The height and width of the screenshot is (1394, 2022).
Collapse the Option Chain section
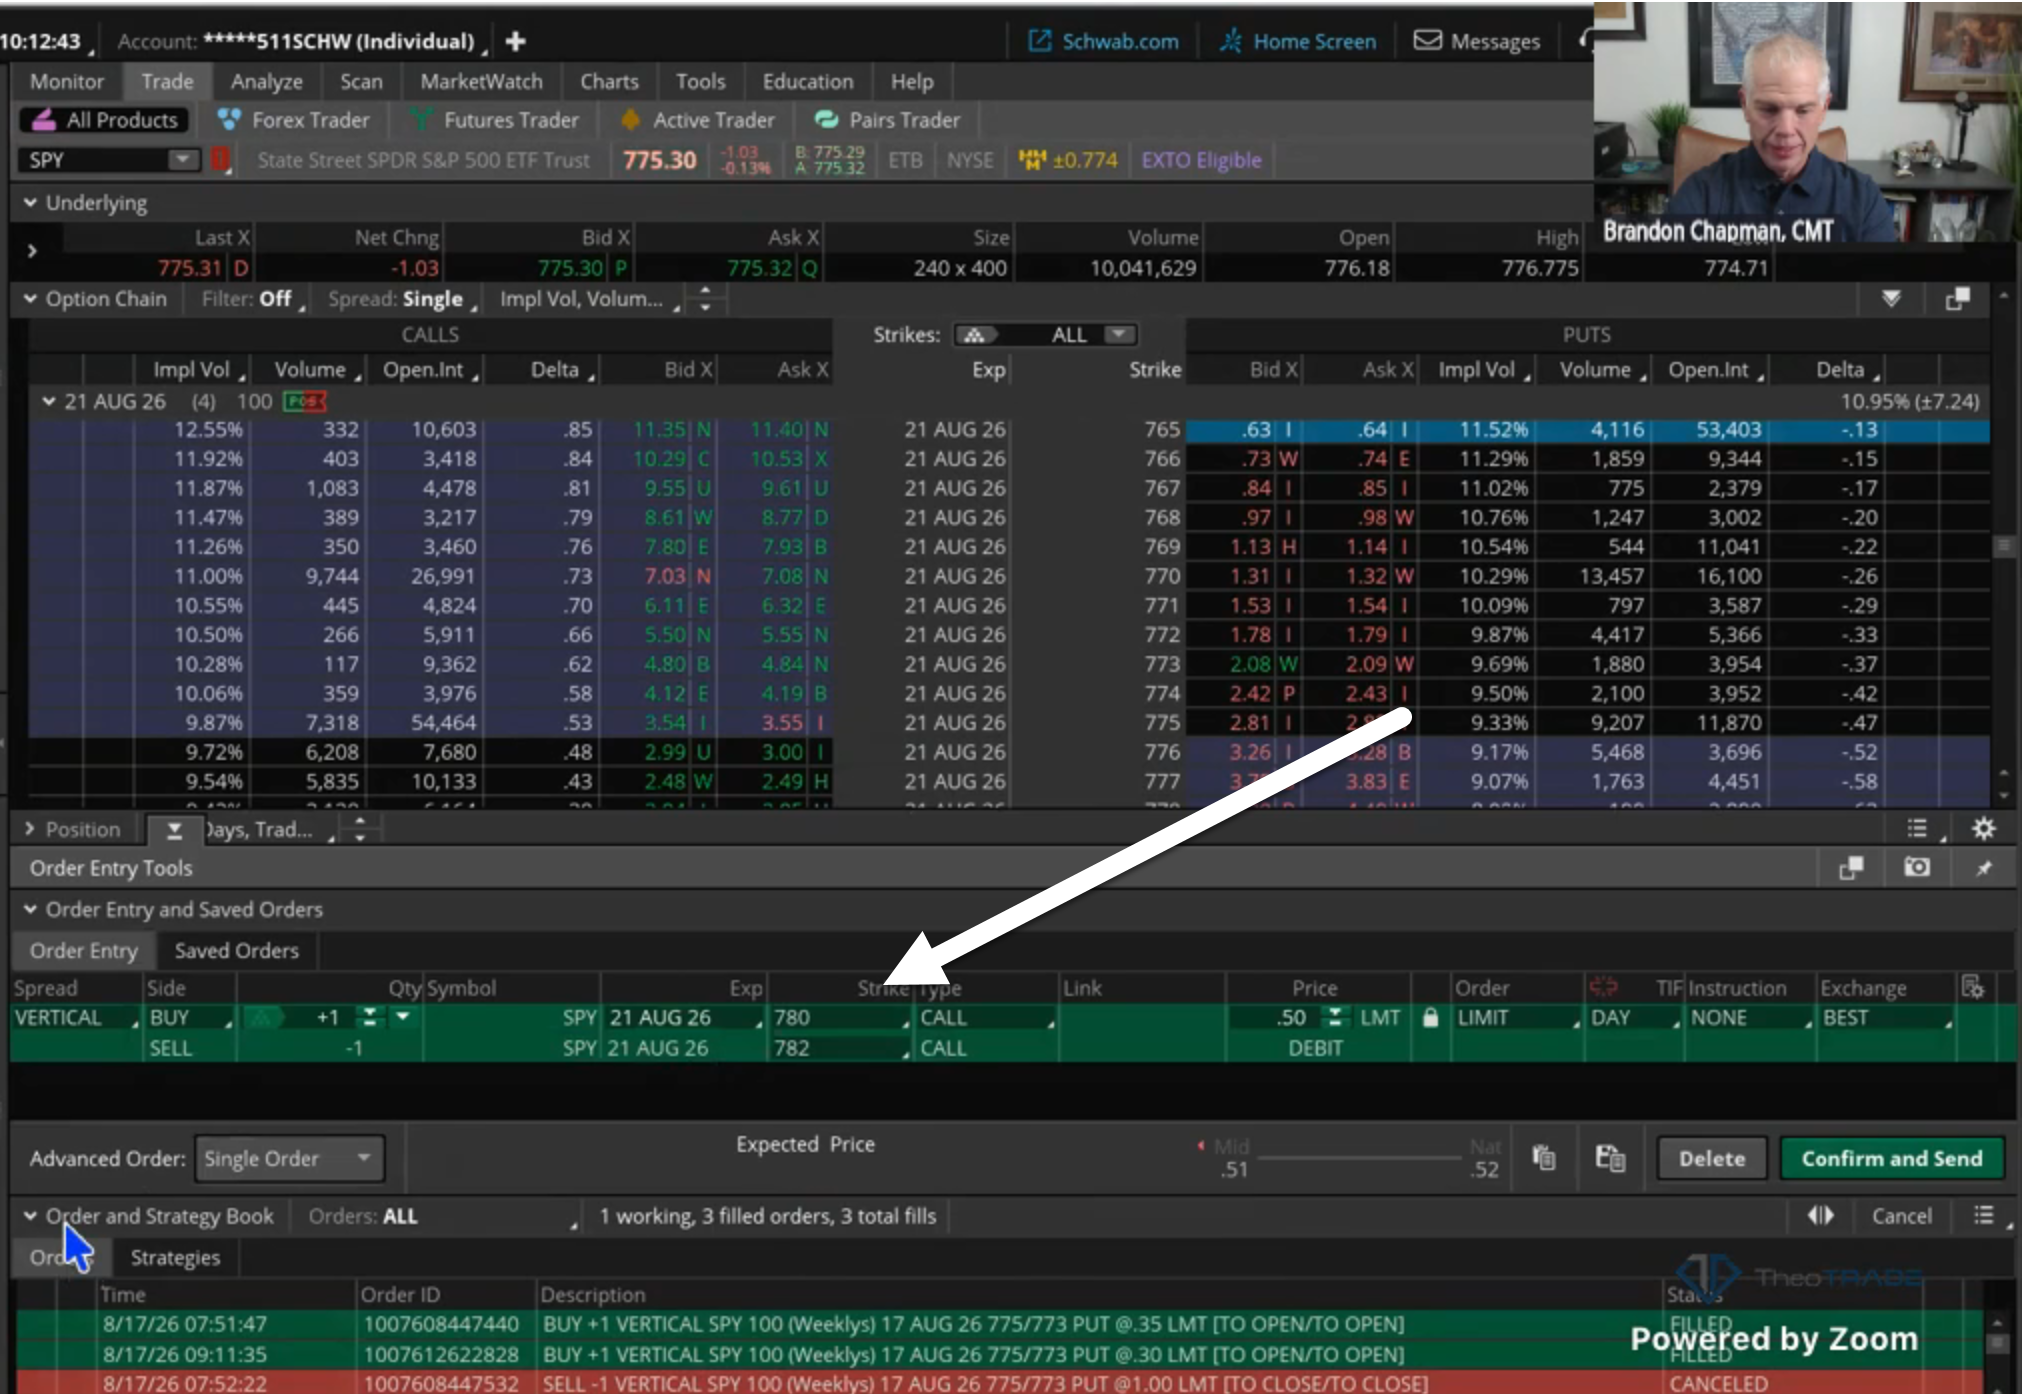(x=30, y=298)
